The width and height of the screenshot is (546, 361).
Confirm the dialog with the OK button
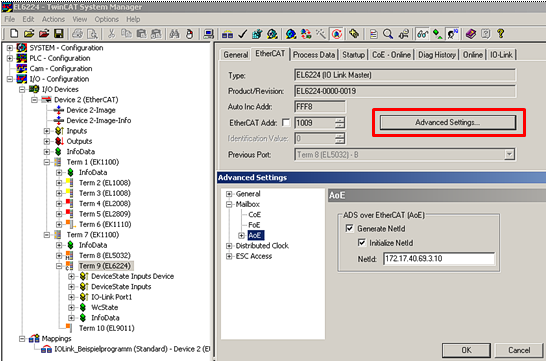tap(466, 350)
